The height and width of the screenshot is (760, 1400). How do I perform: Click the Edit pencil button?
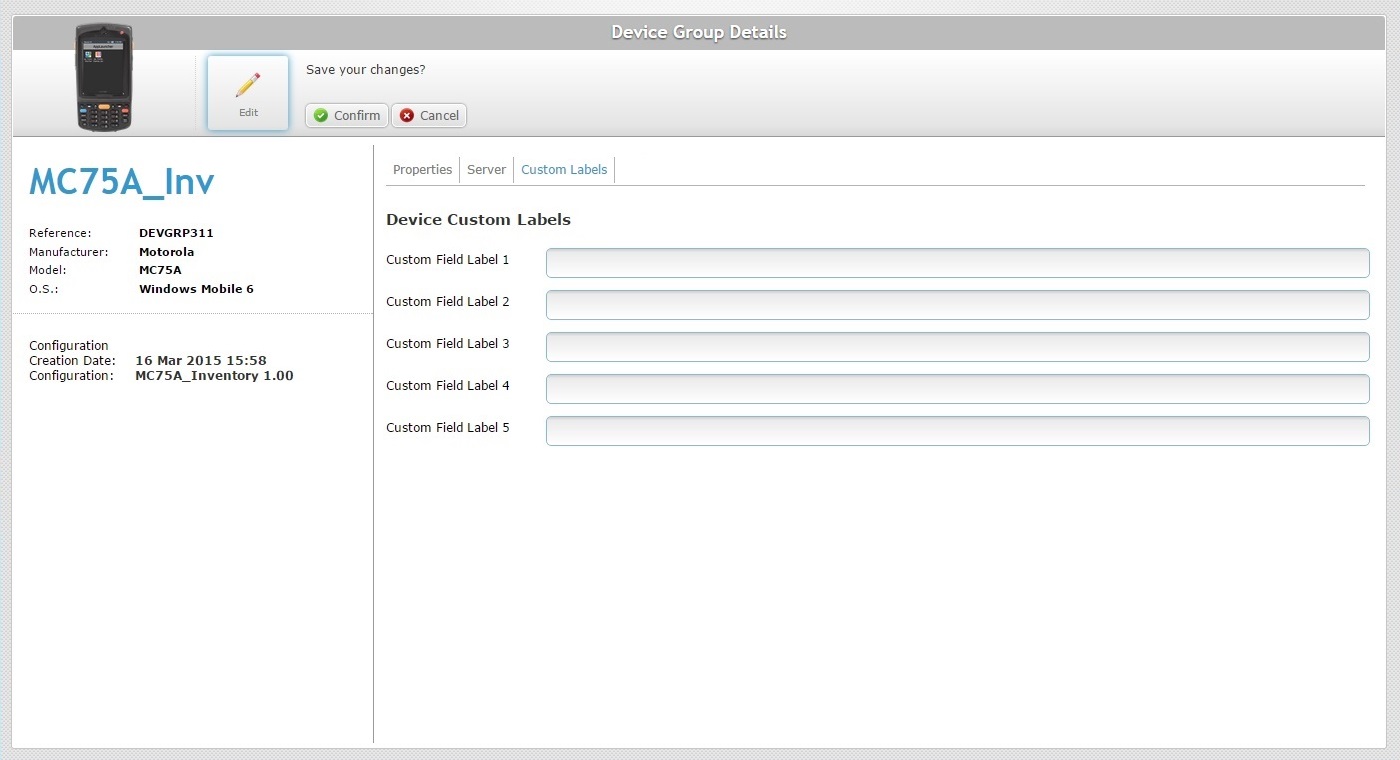pos(248,93)
